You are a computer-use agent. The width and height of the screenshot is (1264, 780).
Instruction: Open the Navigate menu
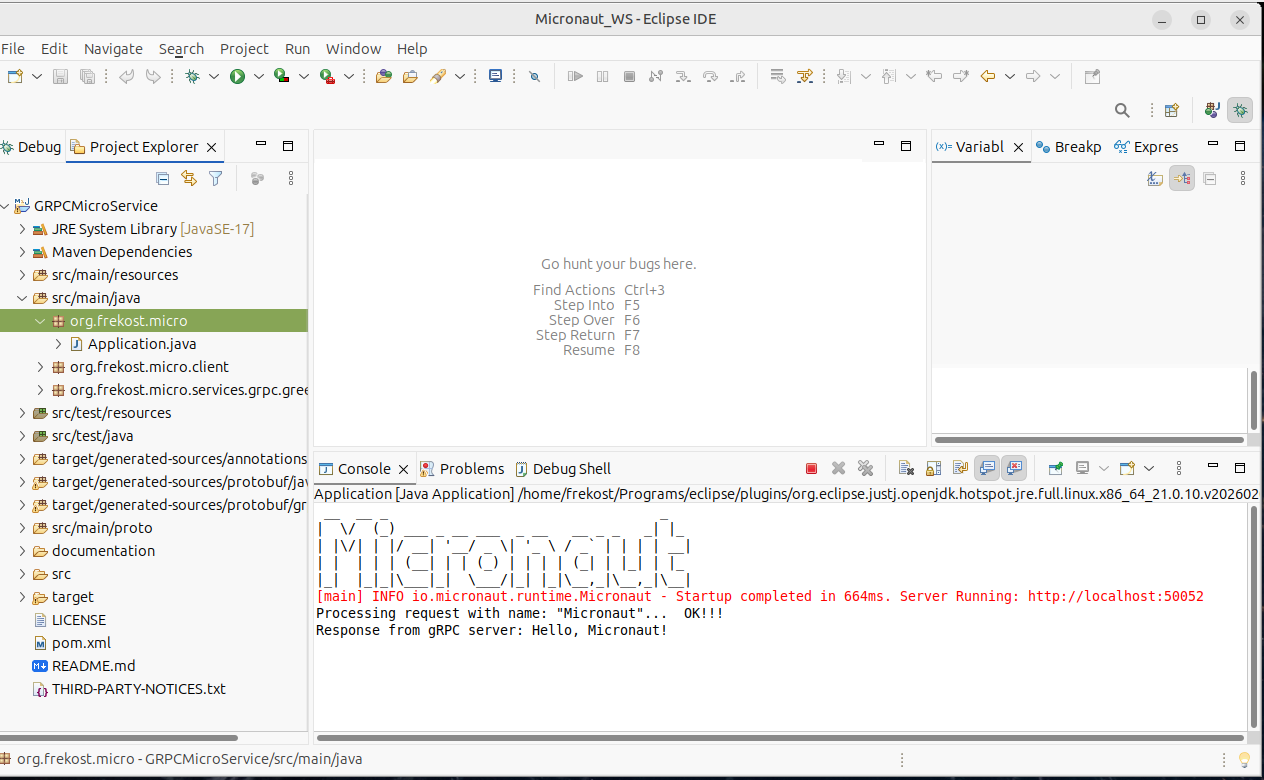pyautogui.click(x=113, y=48)
